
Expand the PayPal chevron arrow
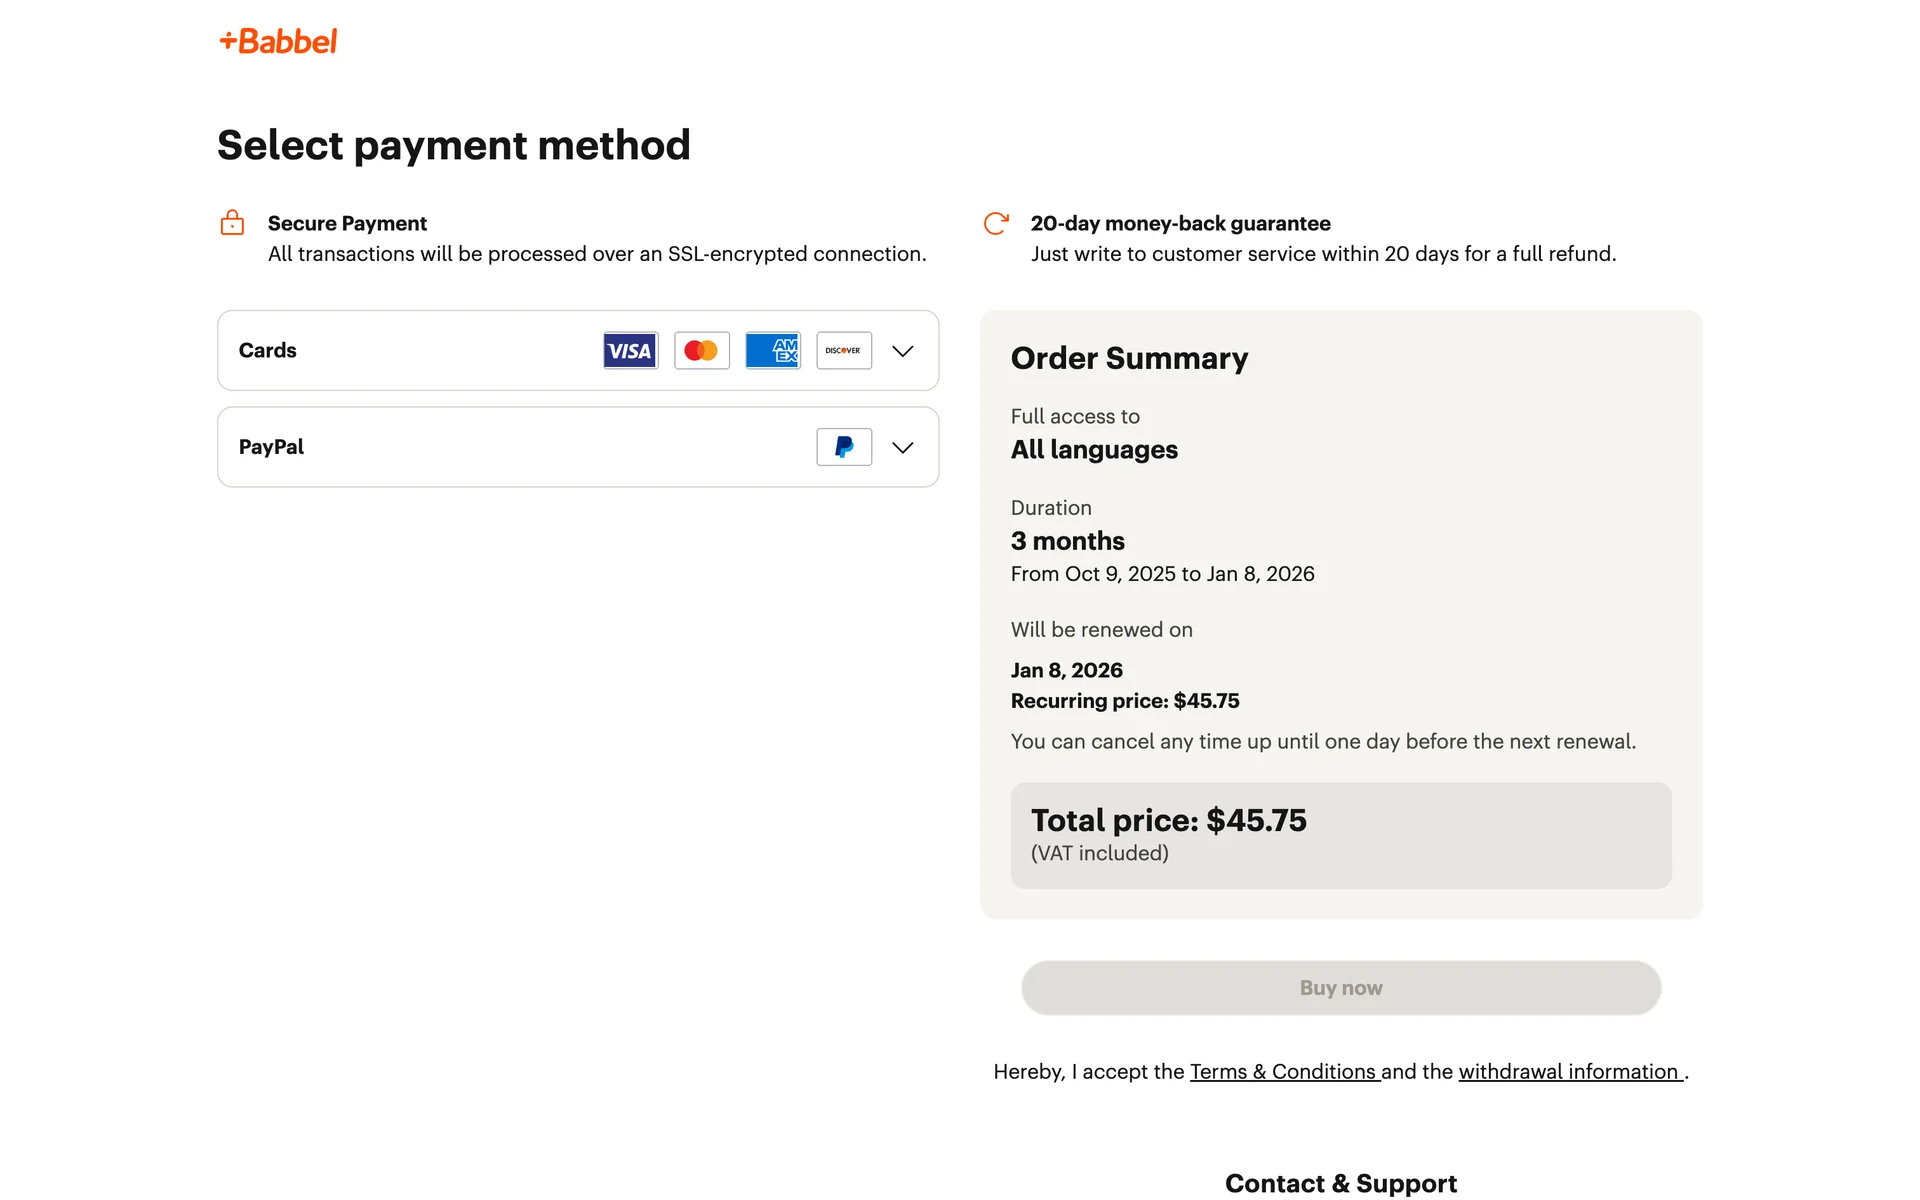pyautogui.click(x=902, y=448)
